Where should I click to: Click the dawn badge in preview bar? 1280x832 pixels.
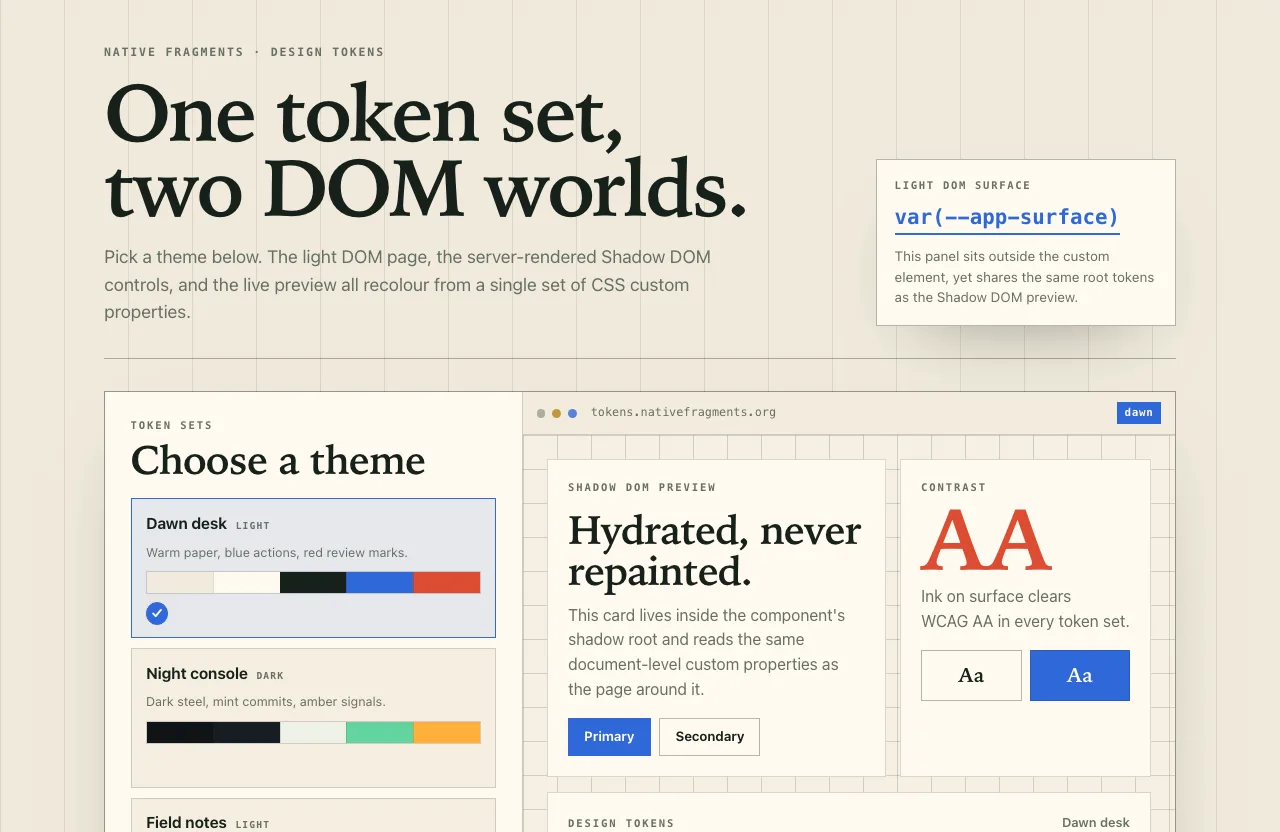(x=1139, y=413)
